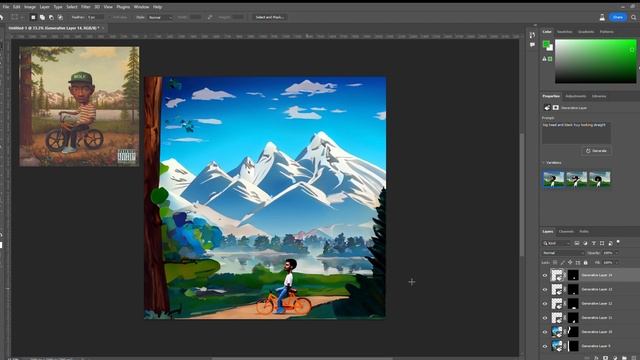Open the Image menu

(x=30, y=7)
